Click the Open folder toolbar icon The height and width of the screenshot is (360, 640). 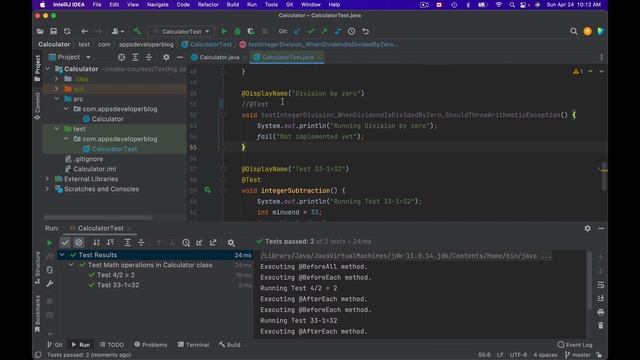pyautogui.click(x=40, y=31)
